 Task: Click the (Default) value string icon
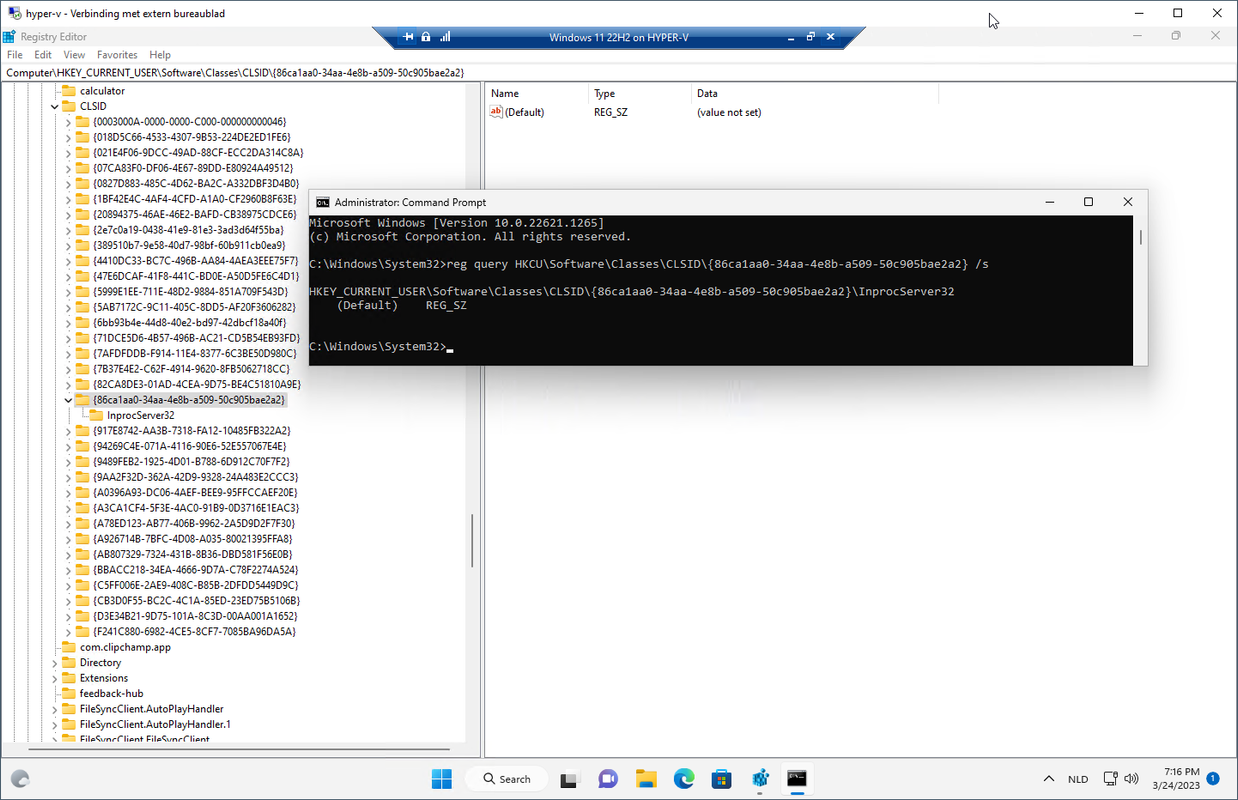pos(496,112)
